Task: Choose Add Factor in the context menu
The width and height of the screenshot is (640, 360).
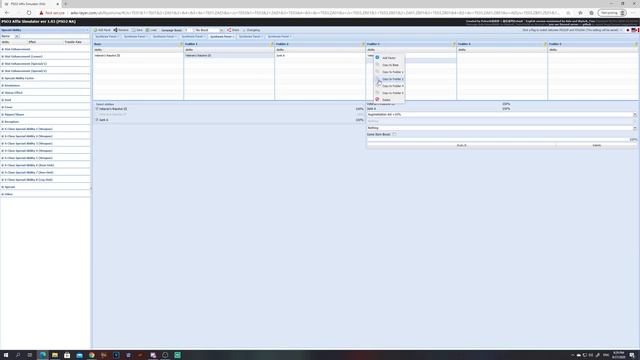Action: 389,58
